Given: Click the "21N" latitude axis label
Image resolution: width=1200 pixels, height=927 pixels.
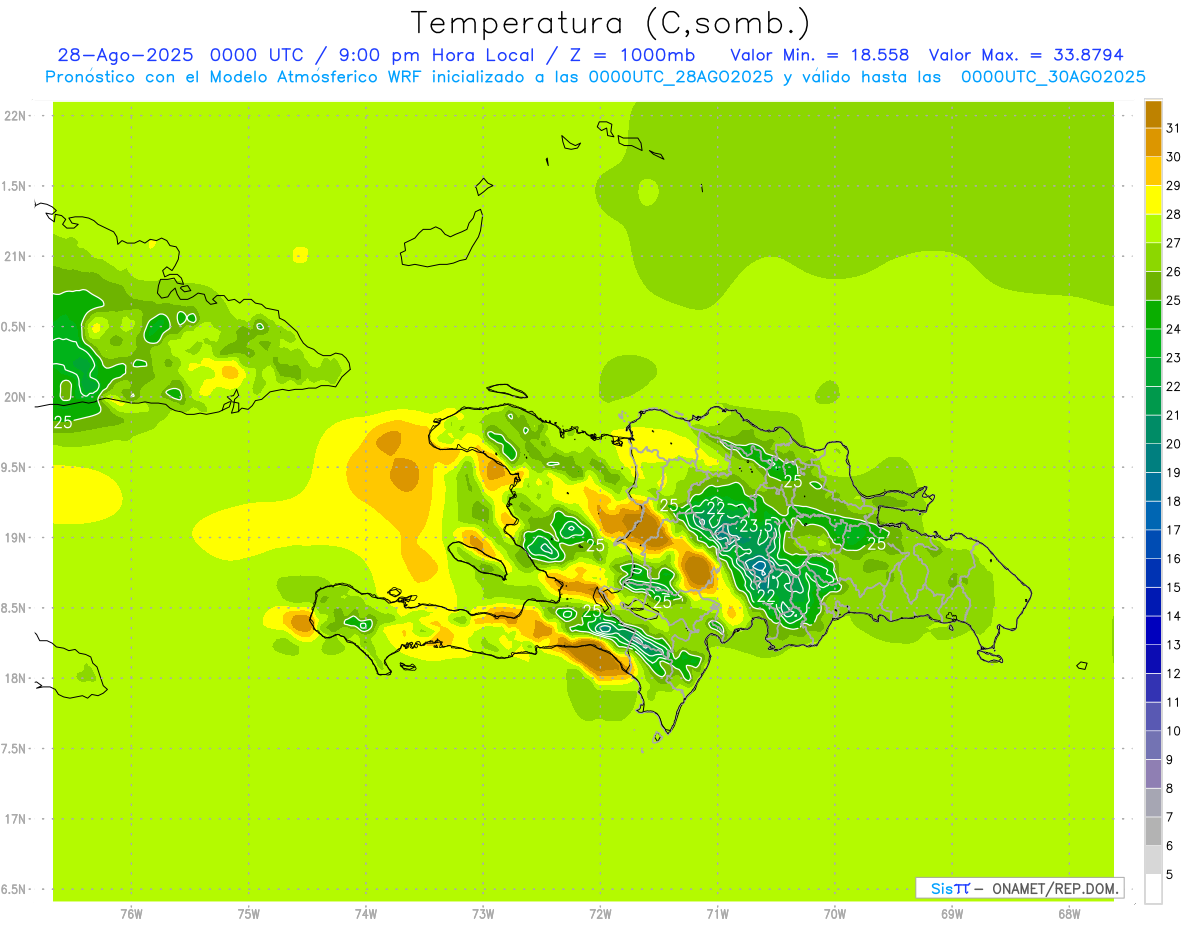Looking at the screenshot, I should [14, 257].
